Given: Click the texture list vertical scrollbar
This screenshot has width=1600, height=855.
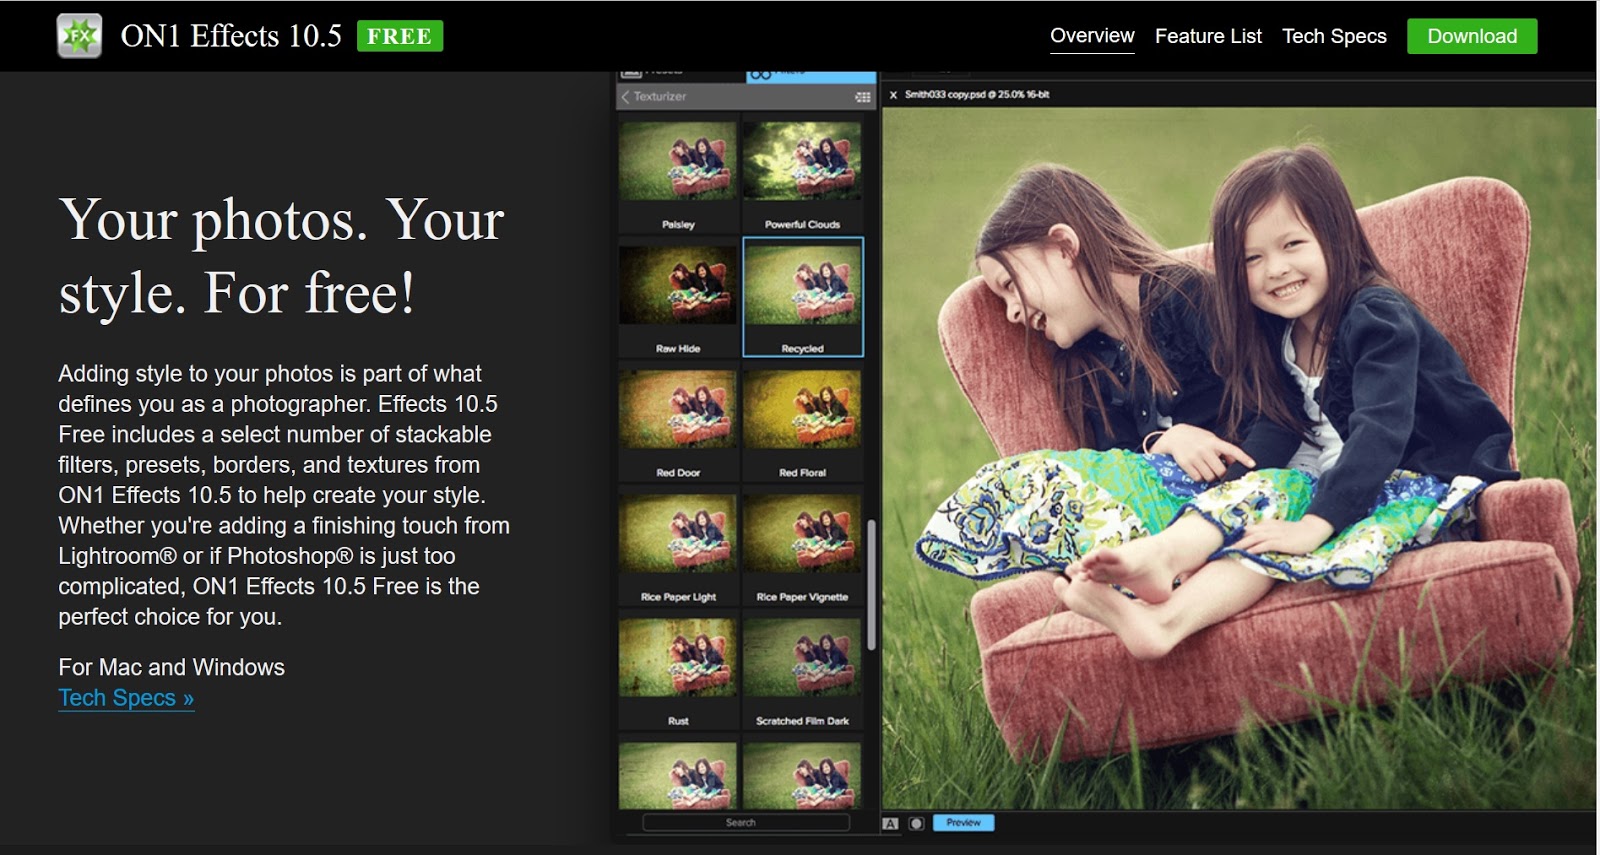Looking at the screenshot, I should (x=871, y=585).
